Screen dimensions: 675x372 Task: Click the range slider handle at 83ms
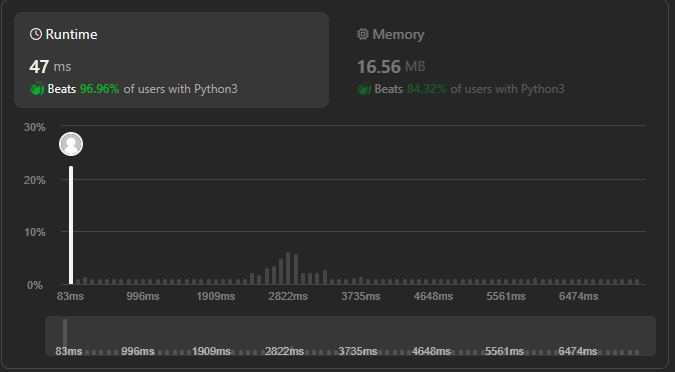(x=65, y=334)
